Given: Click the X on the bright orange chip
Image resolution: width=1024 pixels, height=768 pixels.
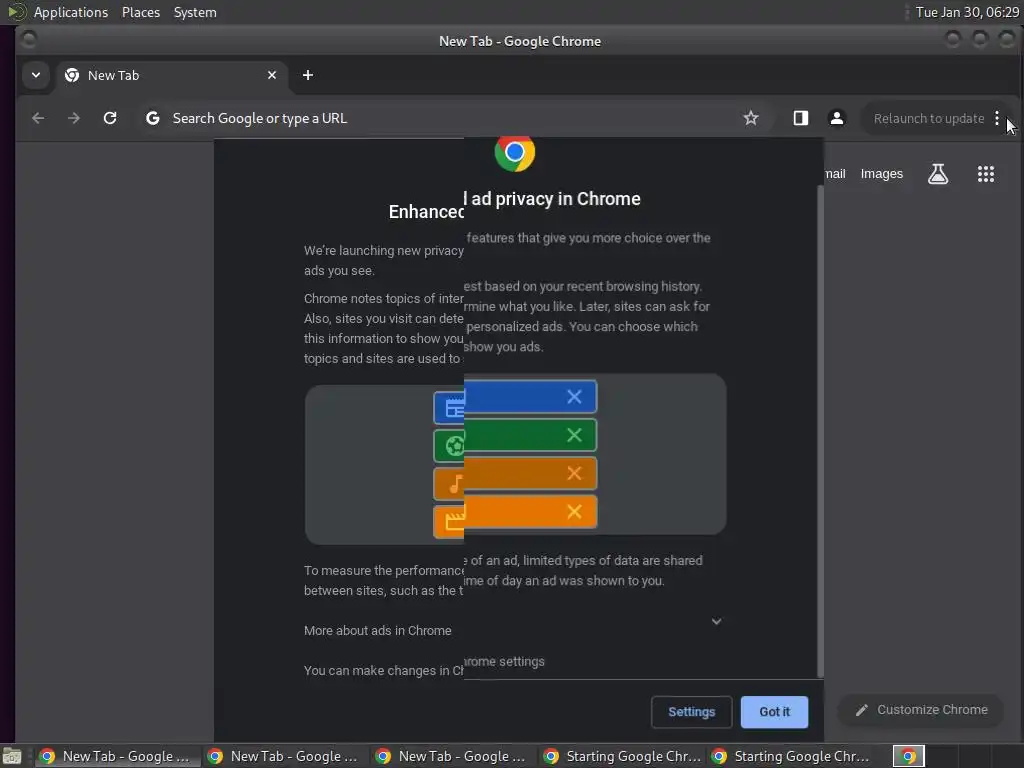Looking at the screenshot, I should (574, 511).
